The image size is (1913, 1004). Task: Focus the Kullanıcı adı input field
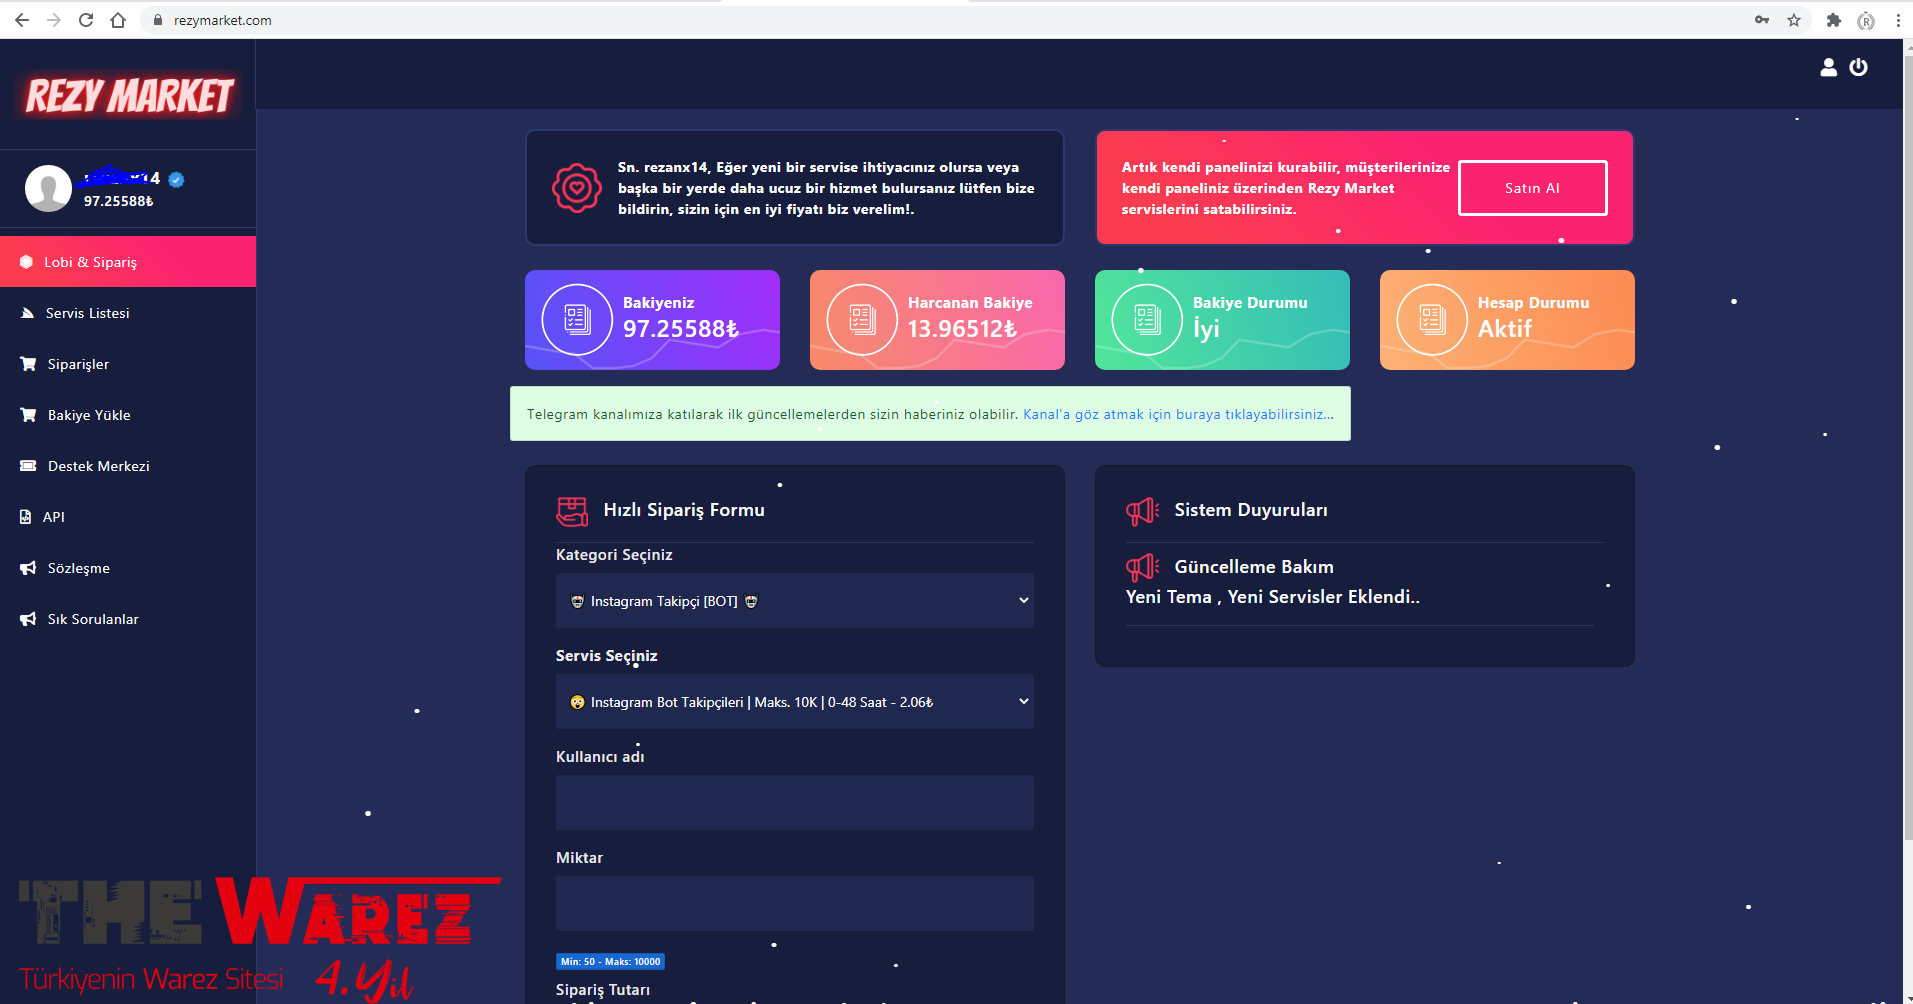click(x=794, y=802)
